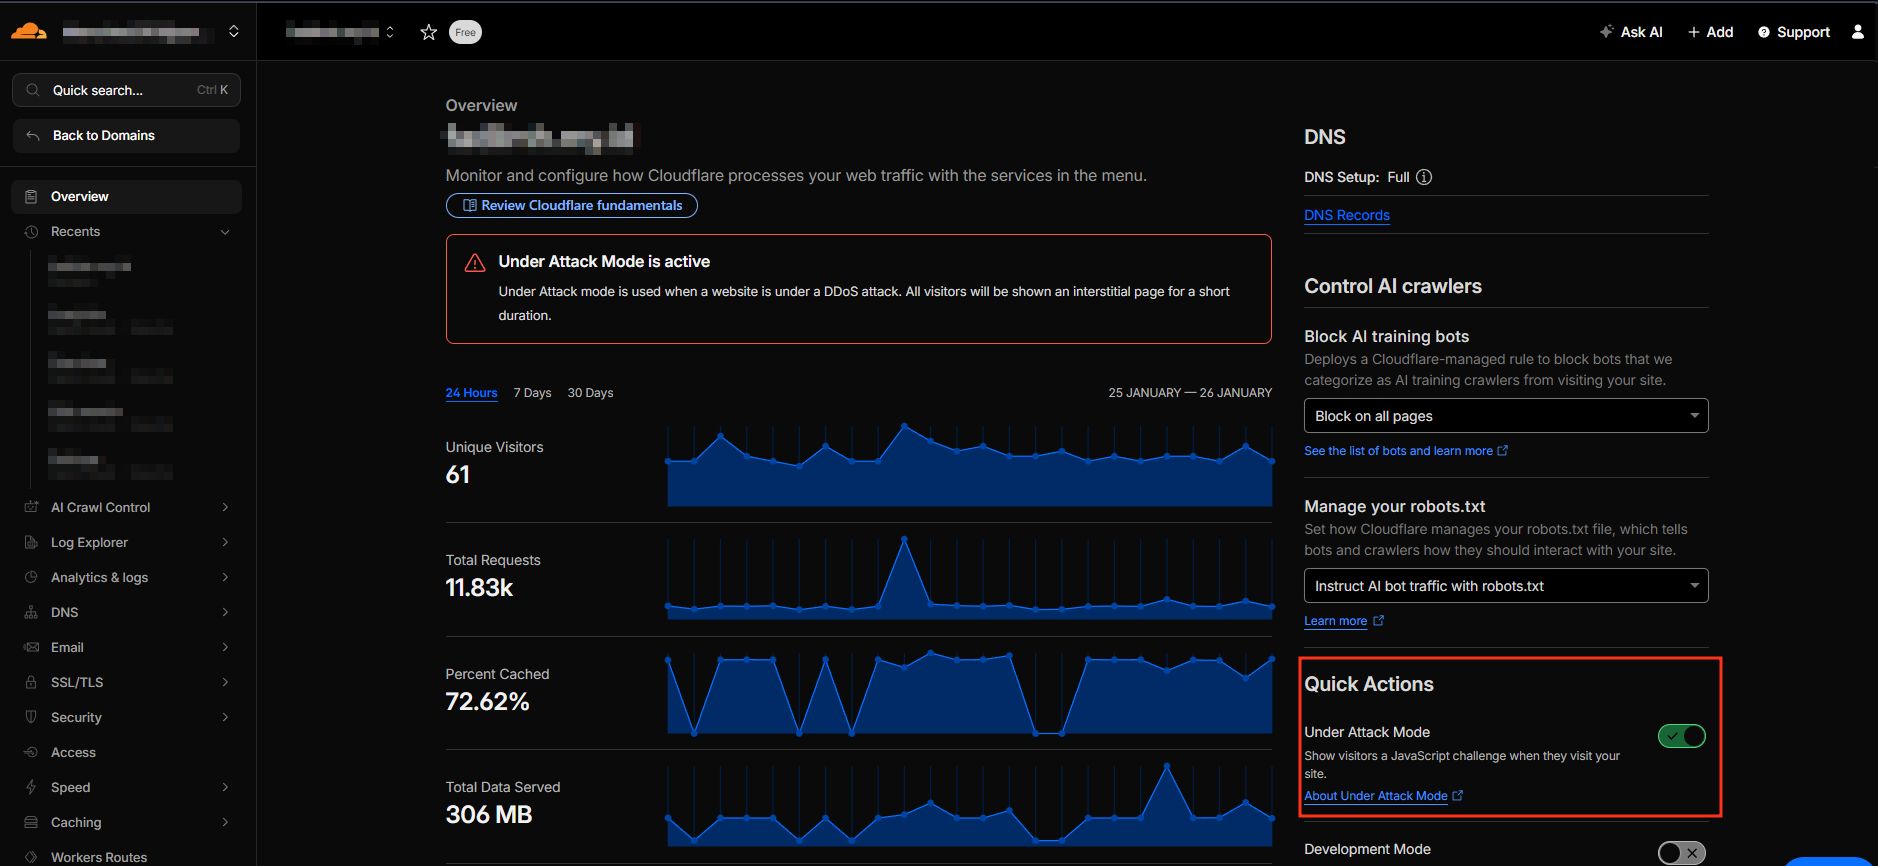Click the Total Requests peak point
The width and height of the screenshot is (1878, 866).
tap(905, 539)
